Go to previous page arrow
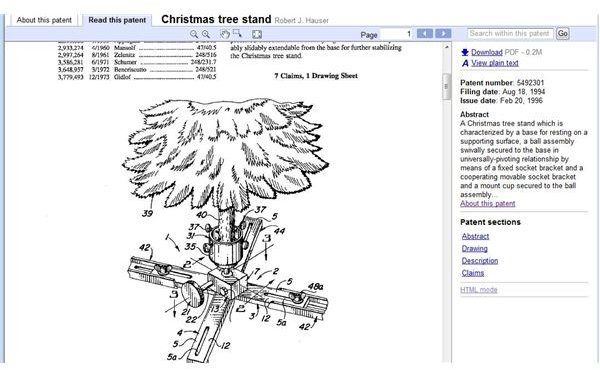The height and width of the screenshot is (370, 600). point(425,34)
